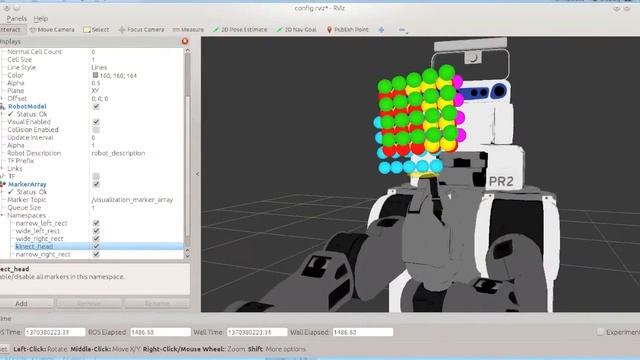Select the RobotModel tree row

pyautogui.click(x=92, y=107)
